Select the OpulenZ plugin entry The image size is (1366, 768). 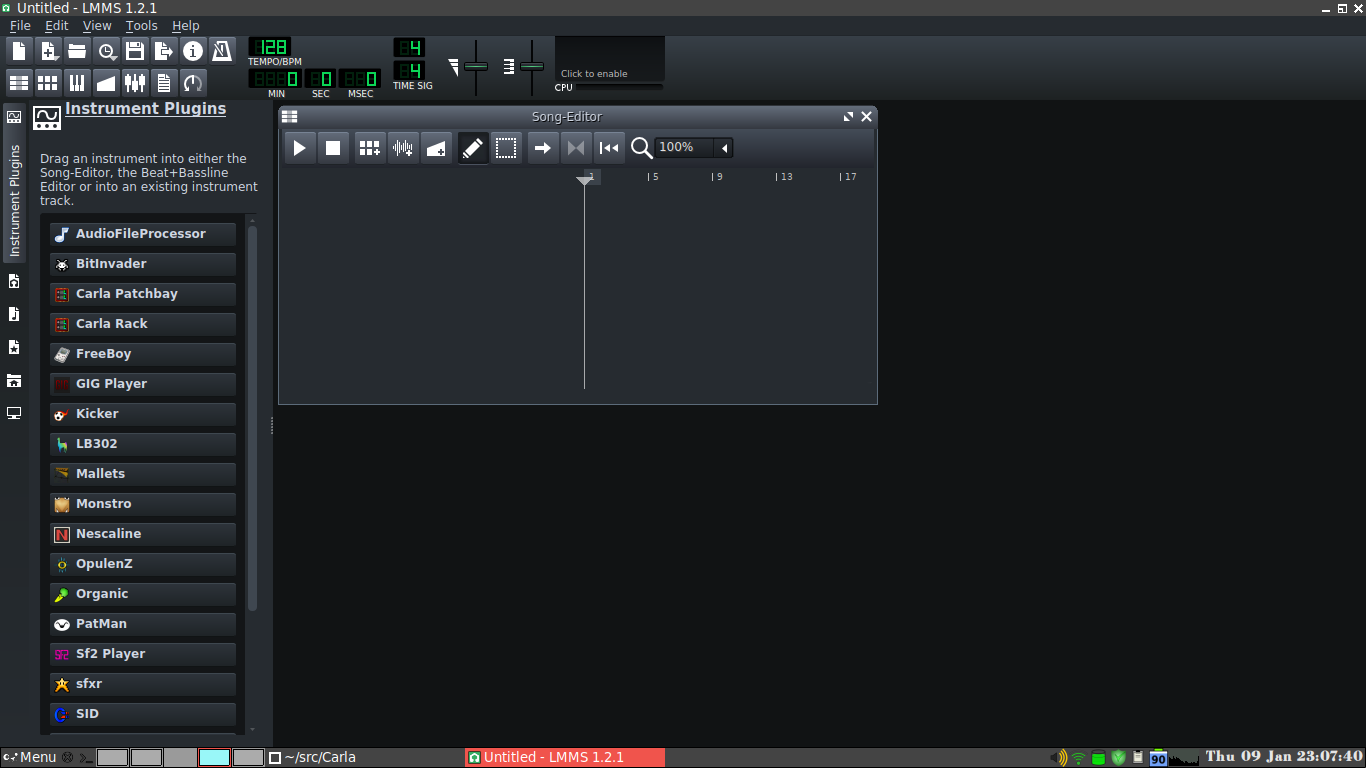coord(143,564)
